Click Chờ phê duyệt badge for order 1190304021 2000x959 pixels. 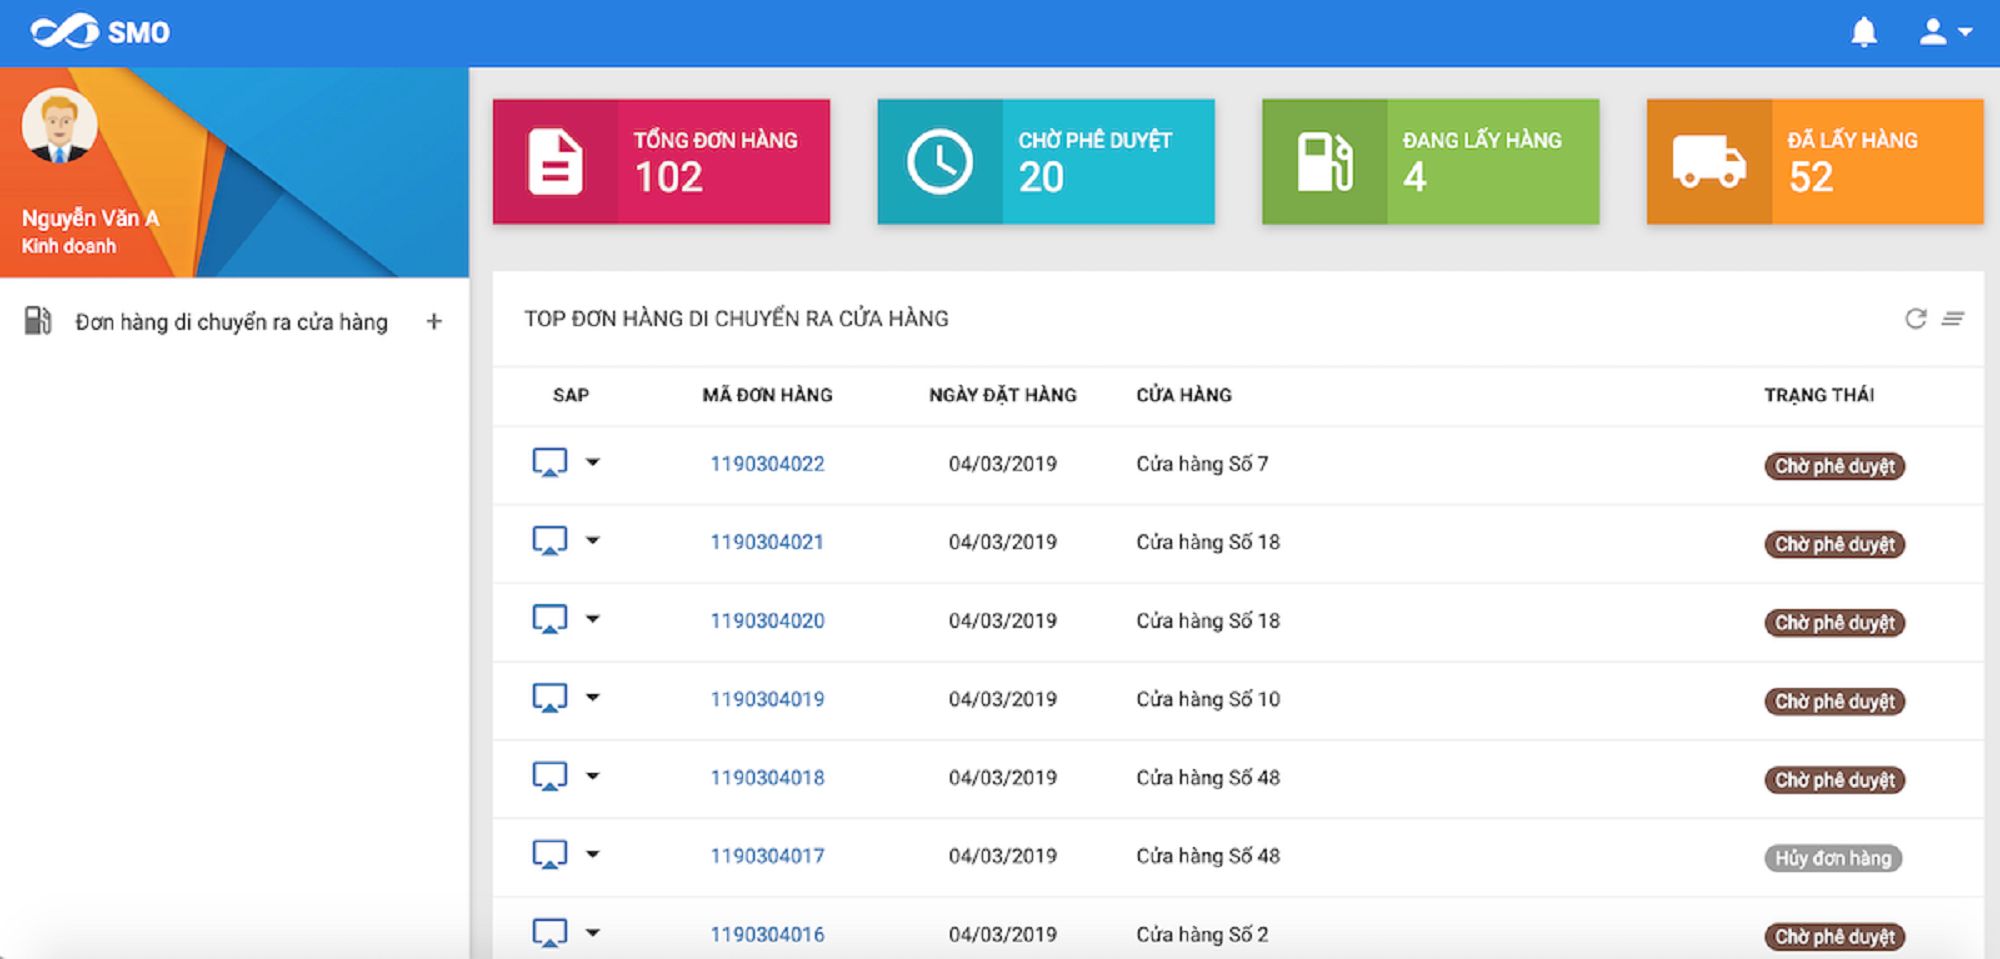[x=1835, y=544]
